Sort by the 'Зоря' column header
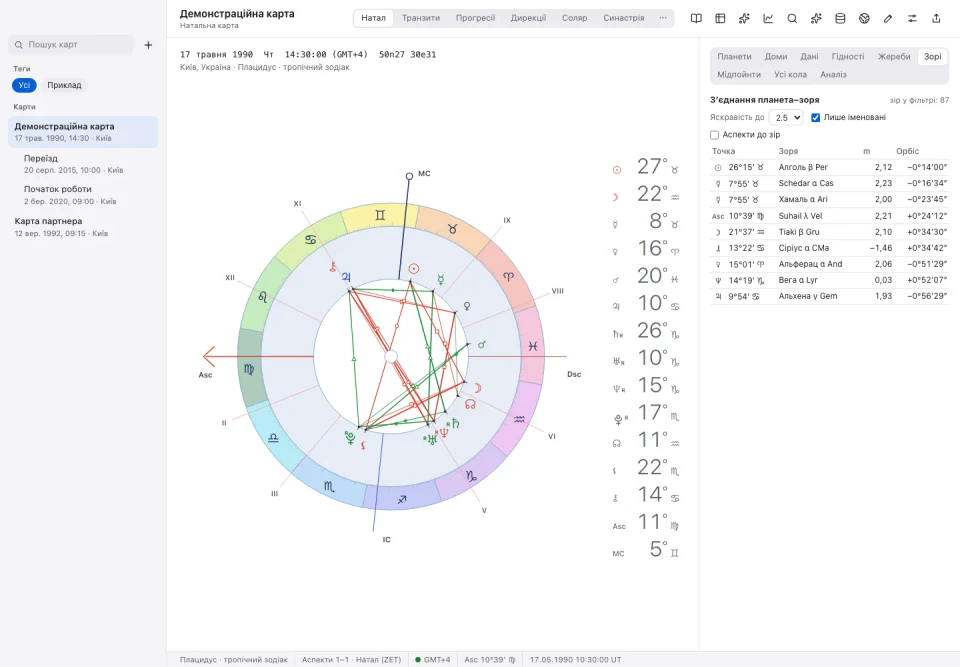Screen dimensions: 960x667 pos(788,151)
